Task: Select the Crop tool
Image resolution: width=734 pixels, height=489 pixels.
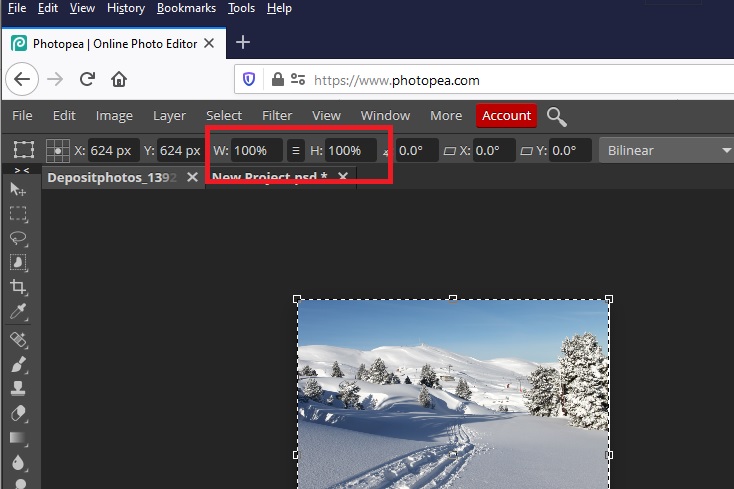Action: click(18, 287)
